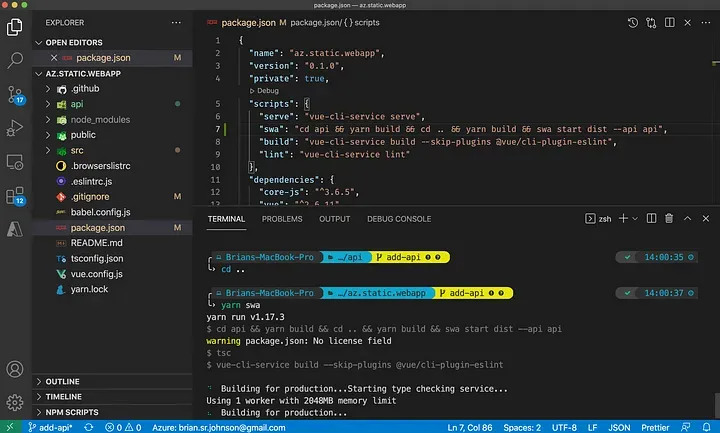Select the package.json editor tab
Image resolution: width=720 pixels, height=433 pixels.
click(248, 22)
